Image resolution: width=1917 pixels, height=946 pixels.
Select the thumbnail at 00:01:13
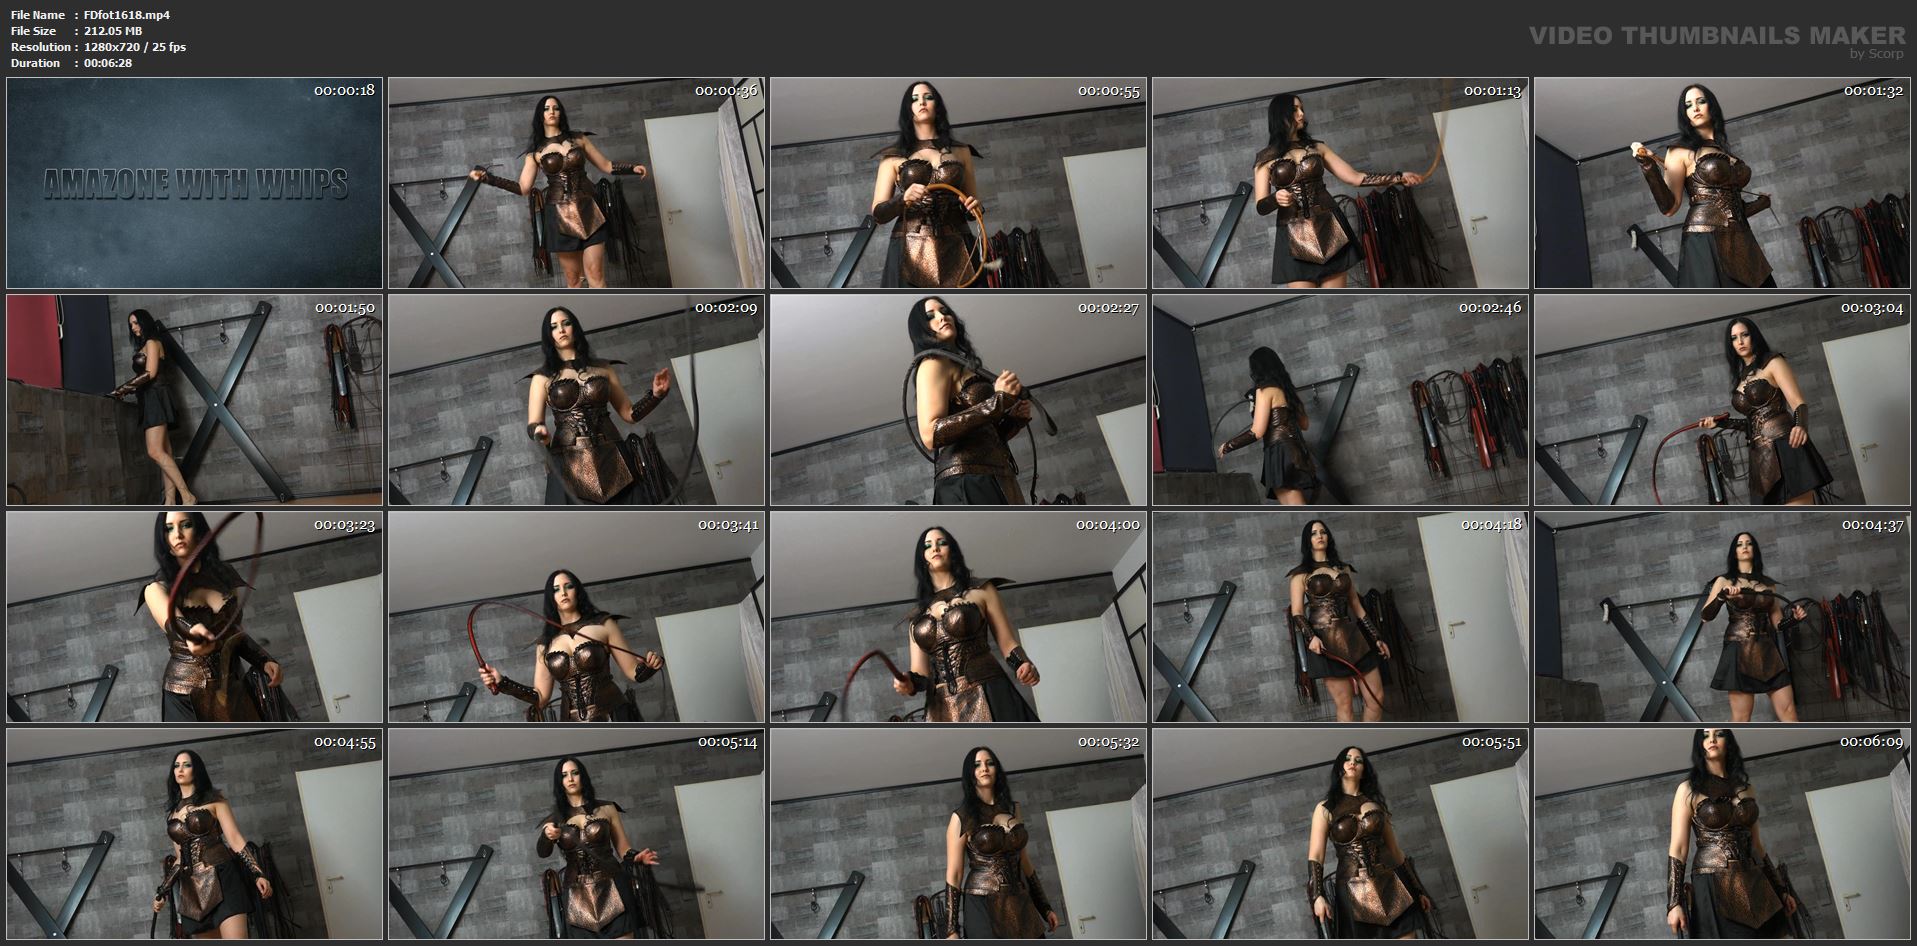click(x=1340, y=183)
